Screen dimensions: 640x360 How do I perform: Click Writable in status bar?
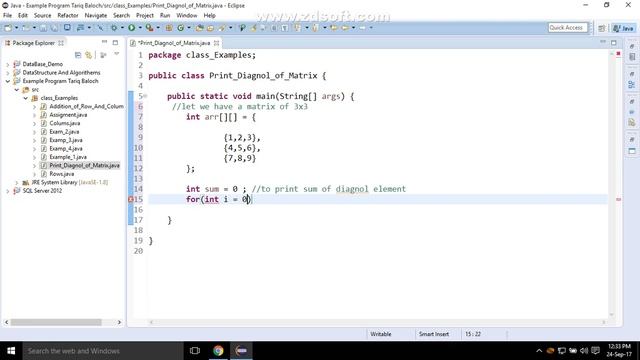380,334
